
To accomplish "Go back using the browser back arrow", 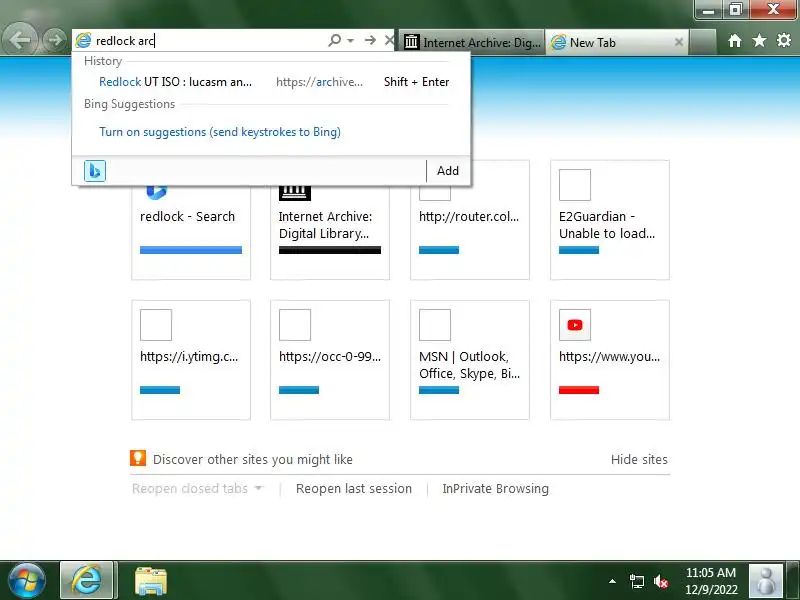I will coord(19,39).
